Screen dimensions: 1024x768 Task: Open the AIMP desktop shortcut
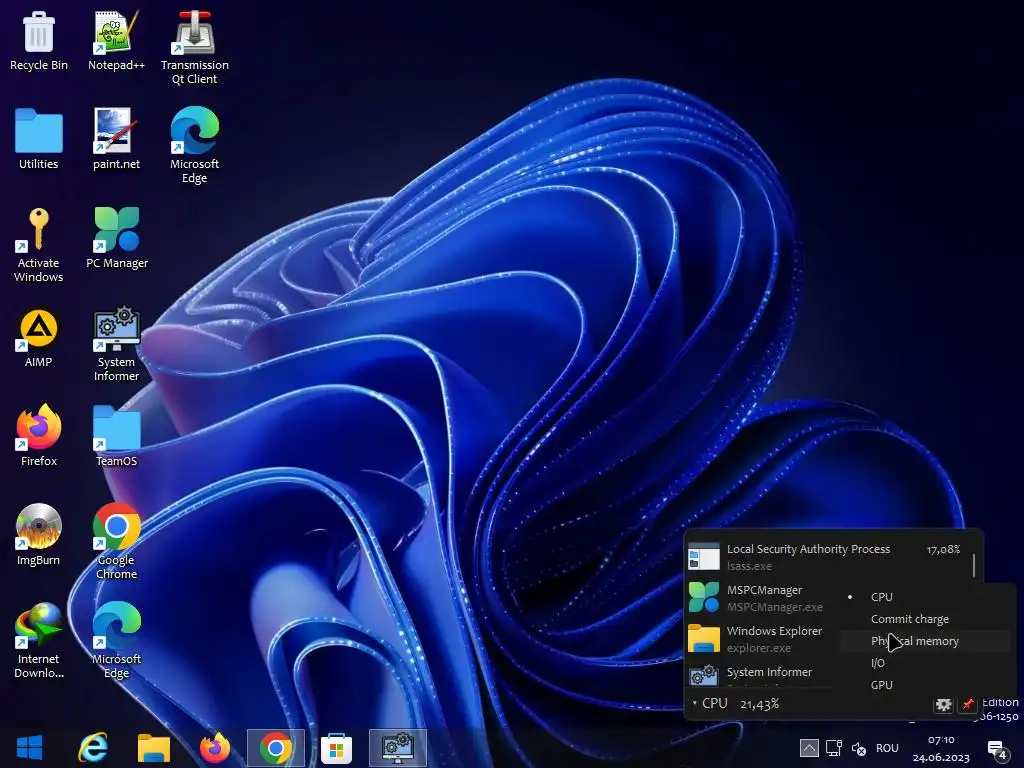[x=39, y=338]
